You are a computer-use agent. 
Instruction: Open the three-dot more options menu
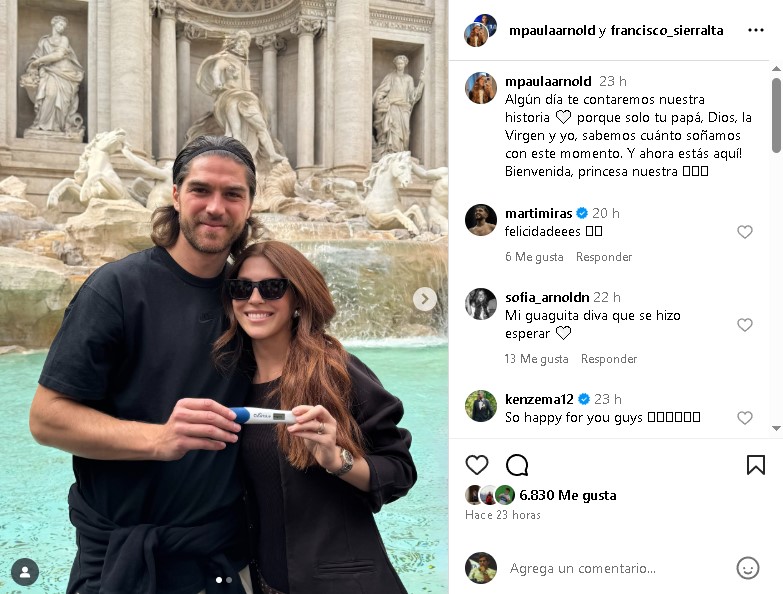tap(756, 30)
